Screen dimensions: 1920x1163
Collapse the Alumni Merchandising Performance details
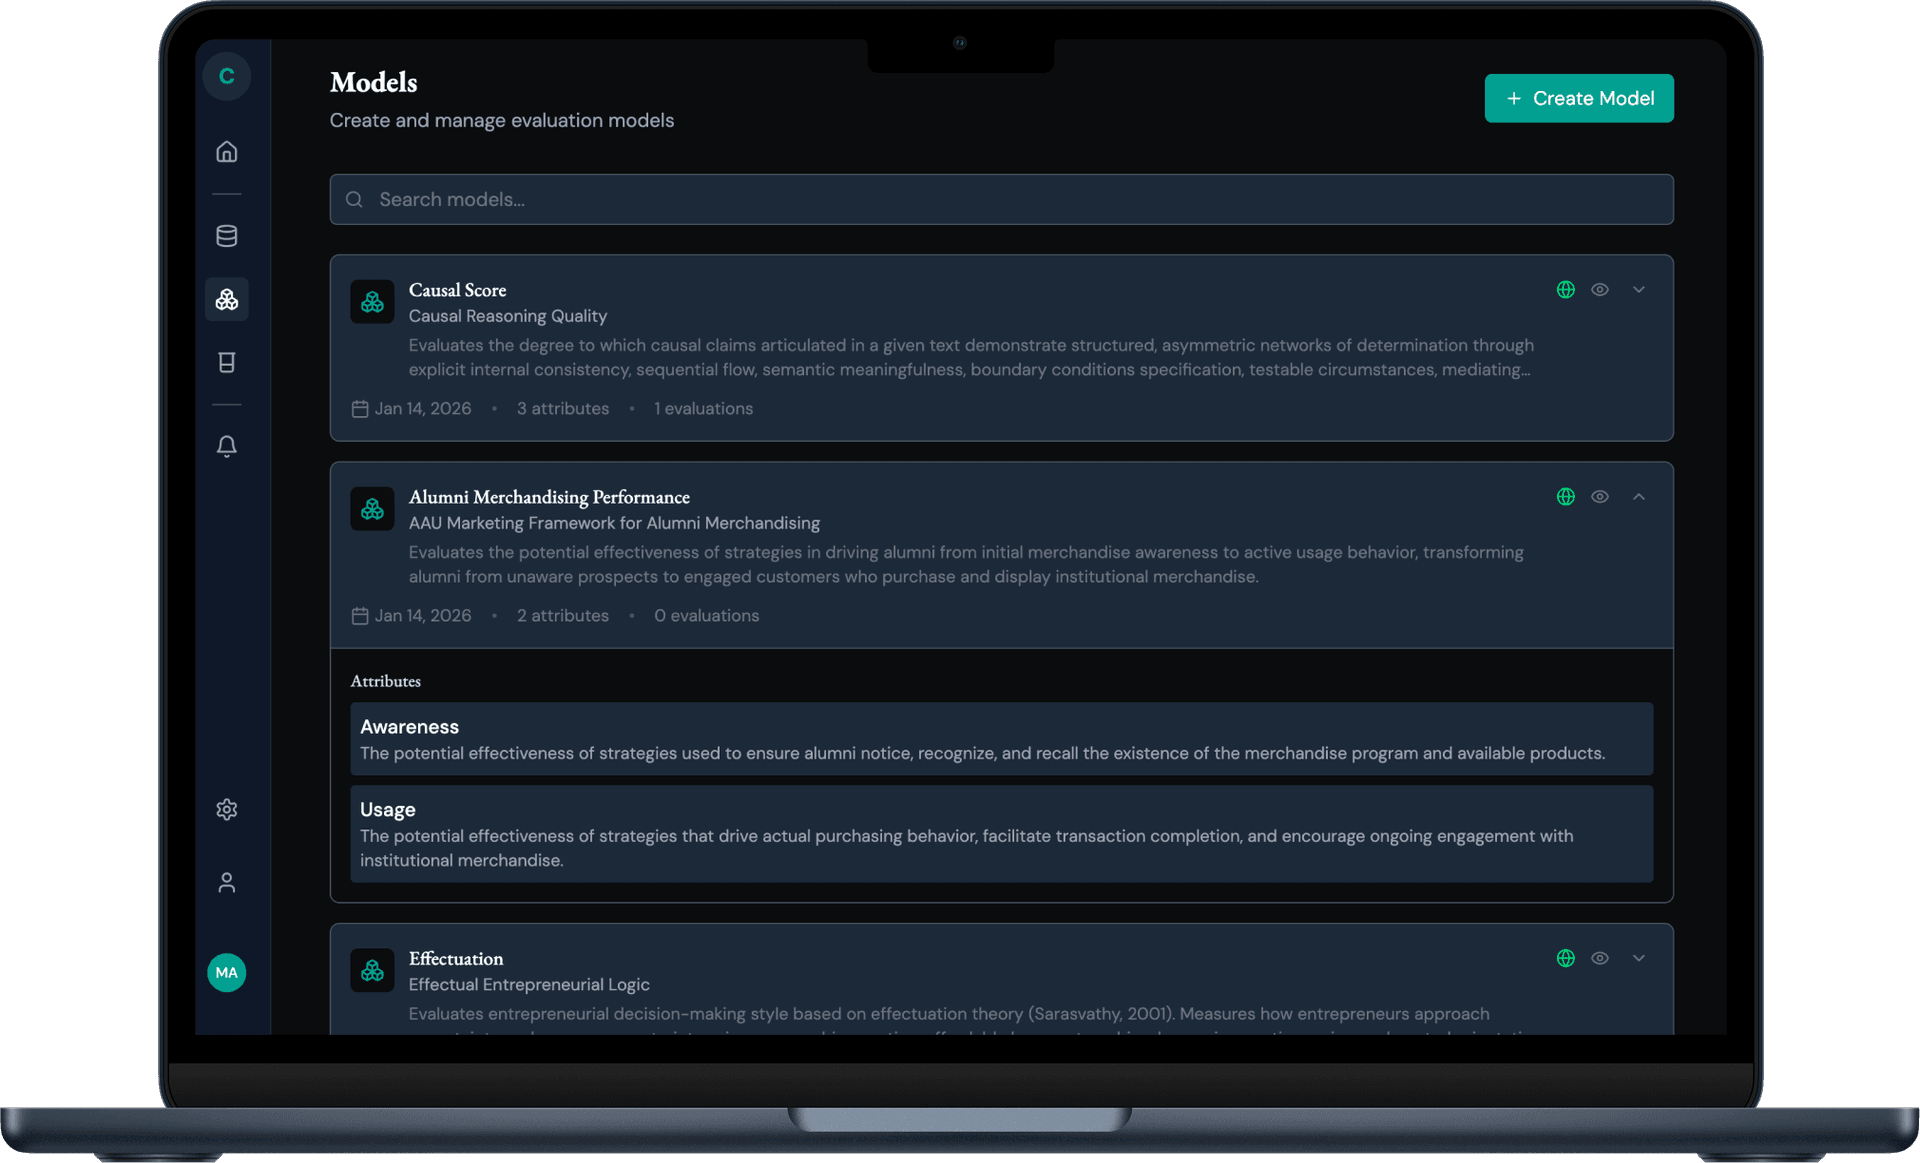(1639, 496)
